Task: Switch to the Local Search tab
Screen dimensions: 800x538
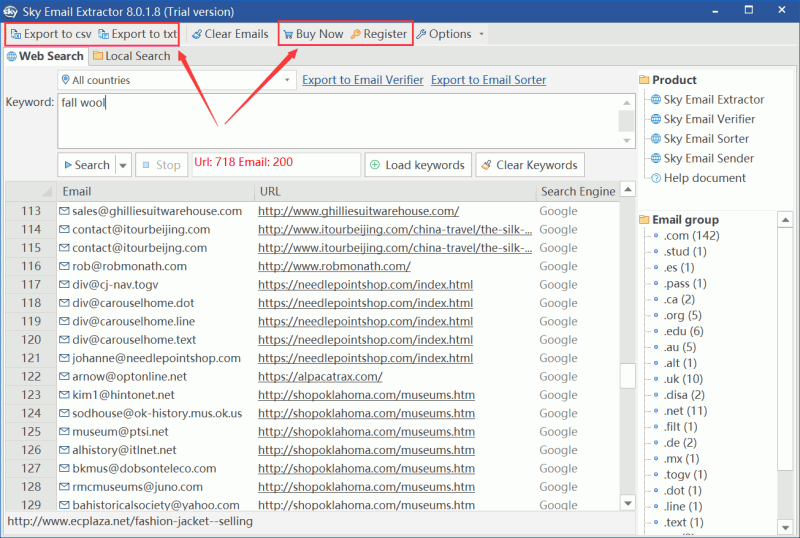Action: [132, 56]
